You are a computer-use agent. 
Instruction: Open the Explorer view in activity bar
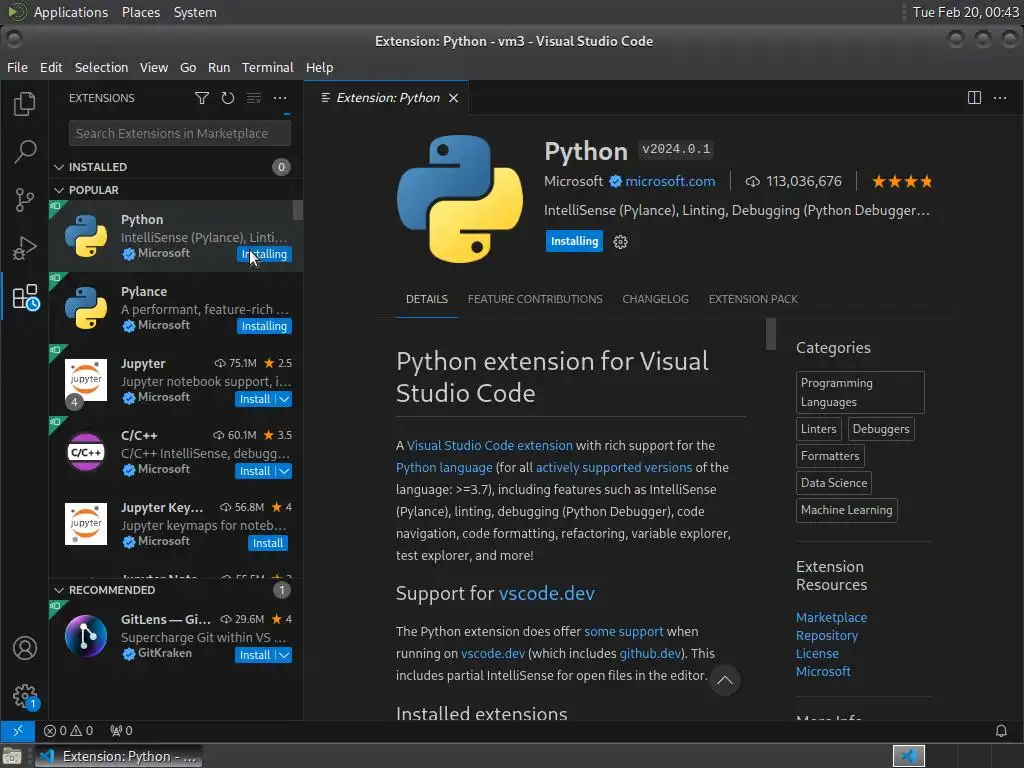tap(25, 103)
